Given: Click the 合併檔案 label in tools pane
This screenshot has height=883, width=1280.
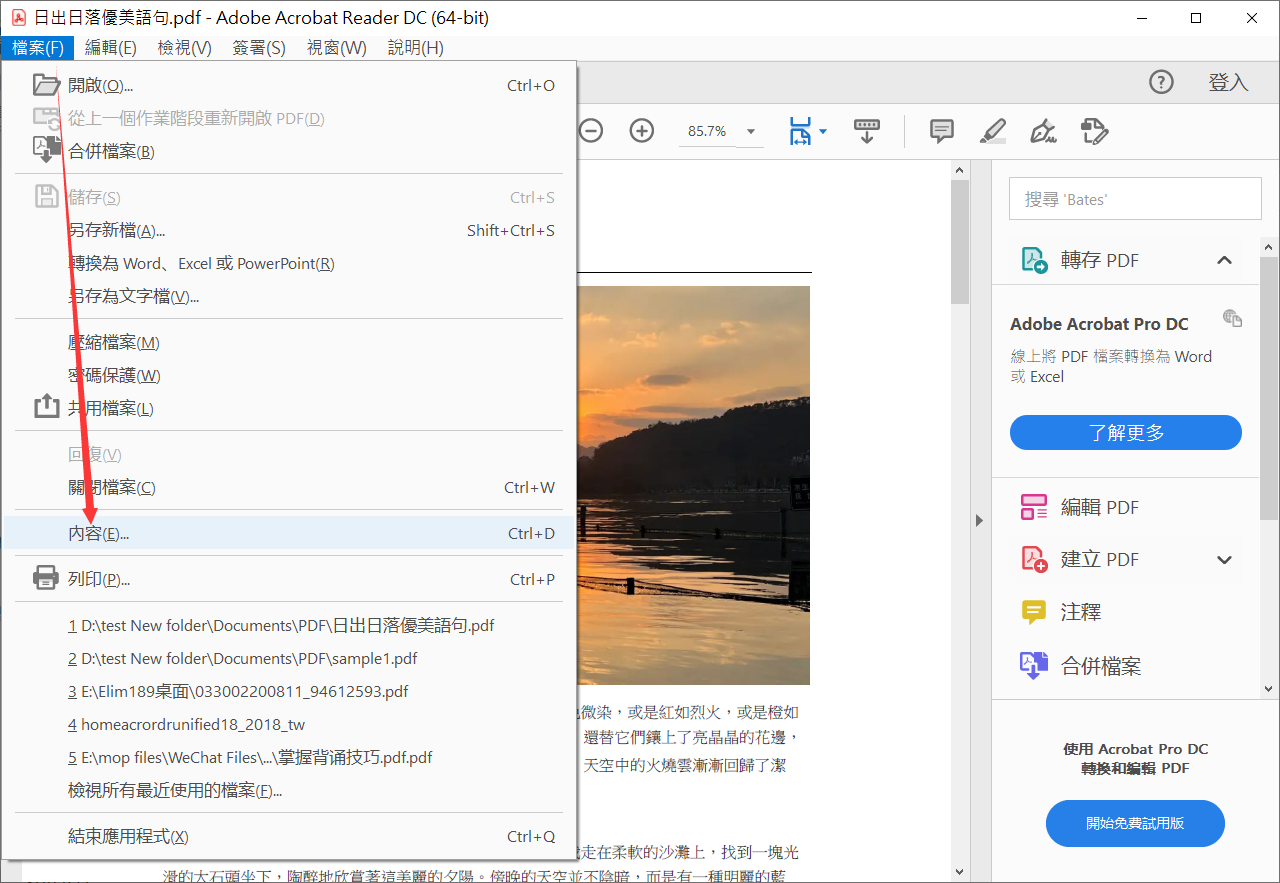Looking at the screenshot, I should 1101,666.
